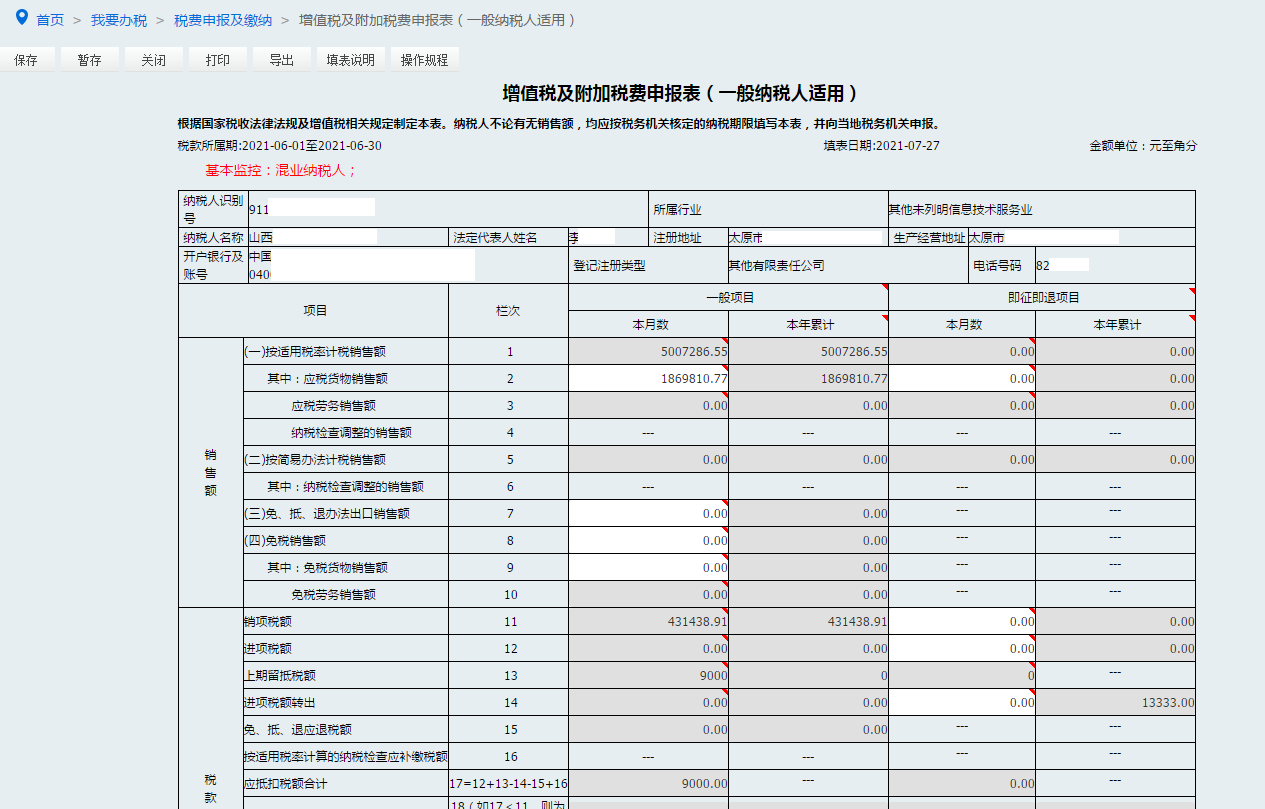This screenshot has width=1265, height=809.
Task: Edit 应税货物销售额 一般项目 本月数 field 1869810.77
Action: 648,379
